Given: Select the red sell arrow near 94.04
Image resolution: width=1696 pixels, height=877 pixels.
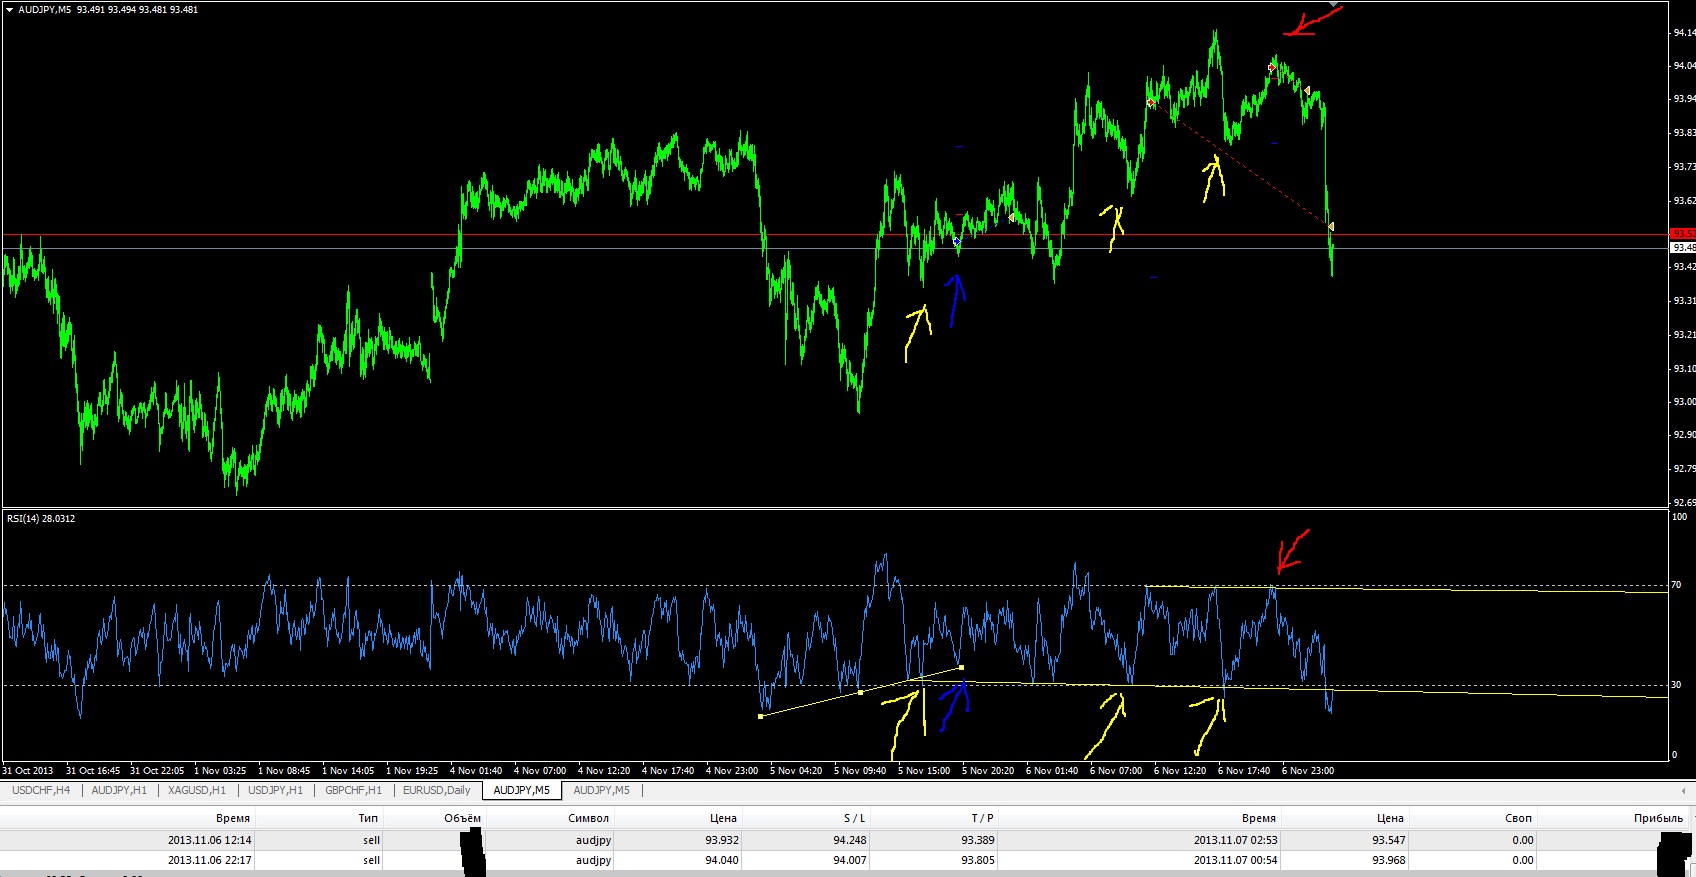Looking at the screenshot, I should (x=1272, y=68).
